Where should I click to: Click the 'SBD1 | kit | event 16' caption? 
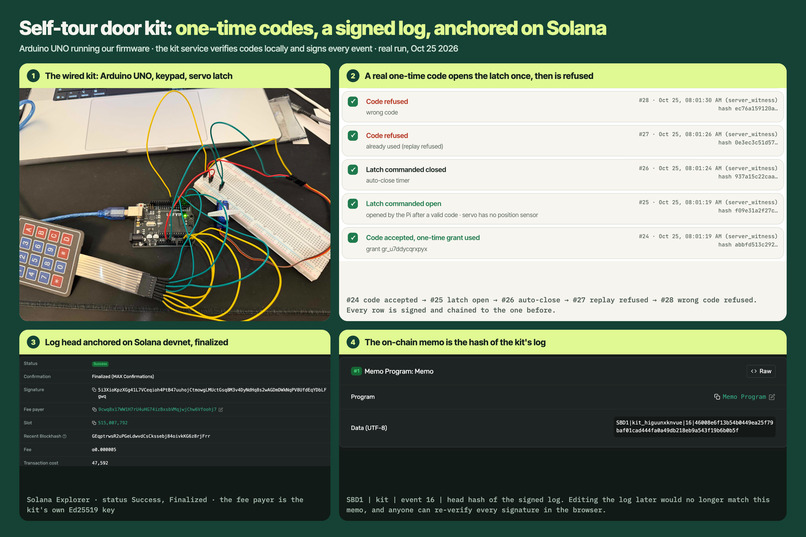[558, 505]
